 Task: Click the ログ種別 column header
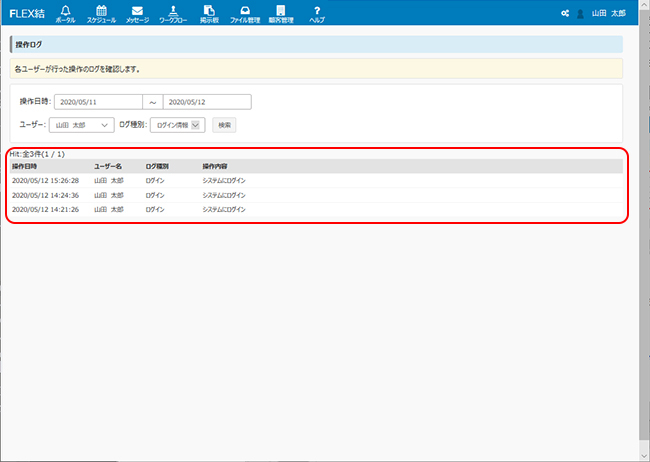pyautogui.click(x=157, y=166)
